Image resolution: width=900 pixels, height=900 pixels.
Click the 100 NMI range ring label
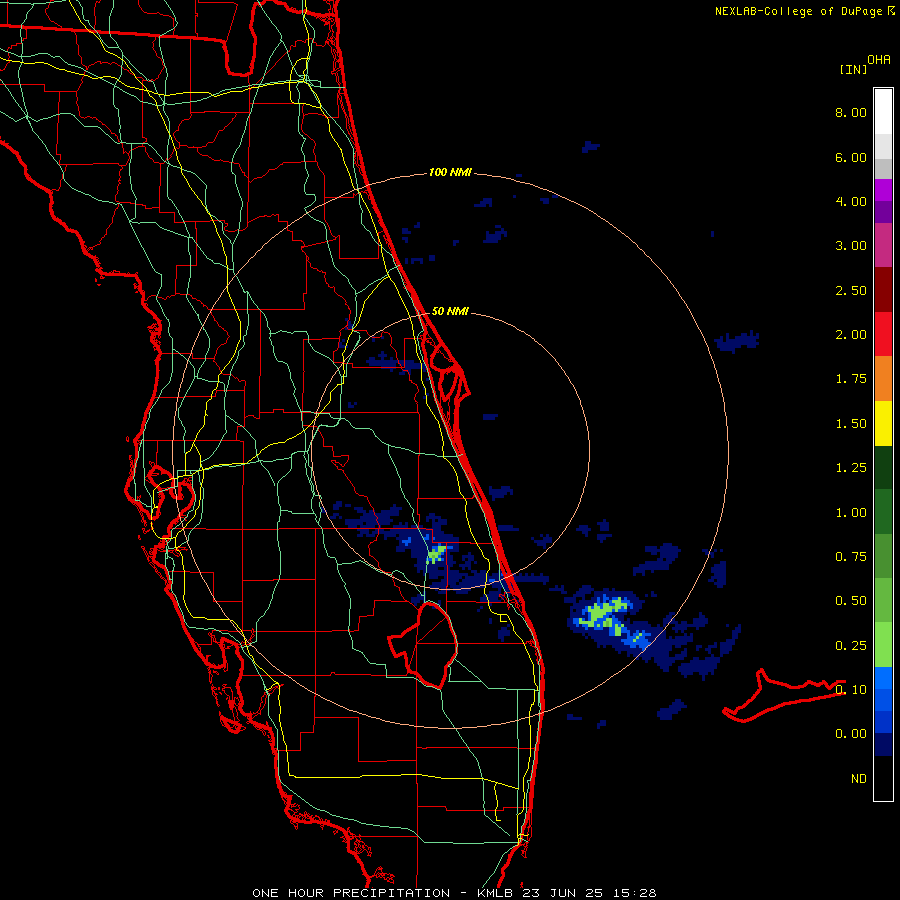click(450, 172)
